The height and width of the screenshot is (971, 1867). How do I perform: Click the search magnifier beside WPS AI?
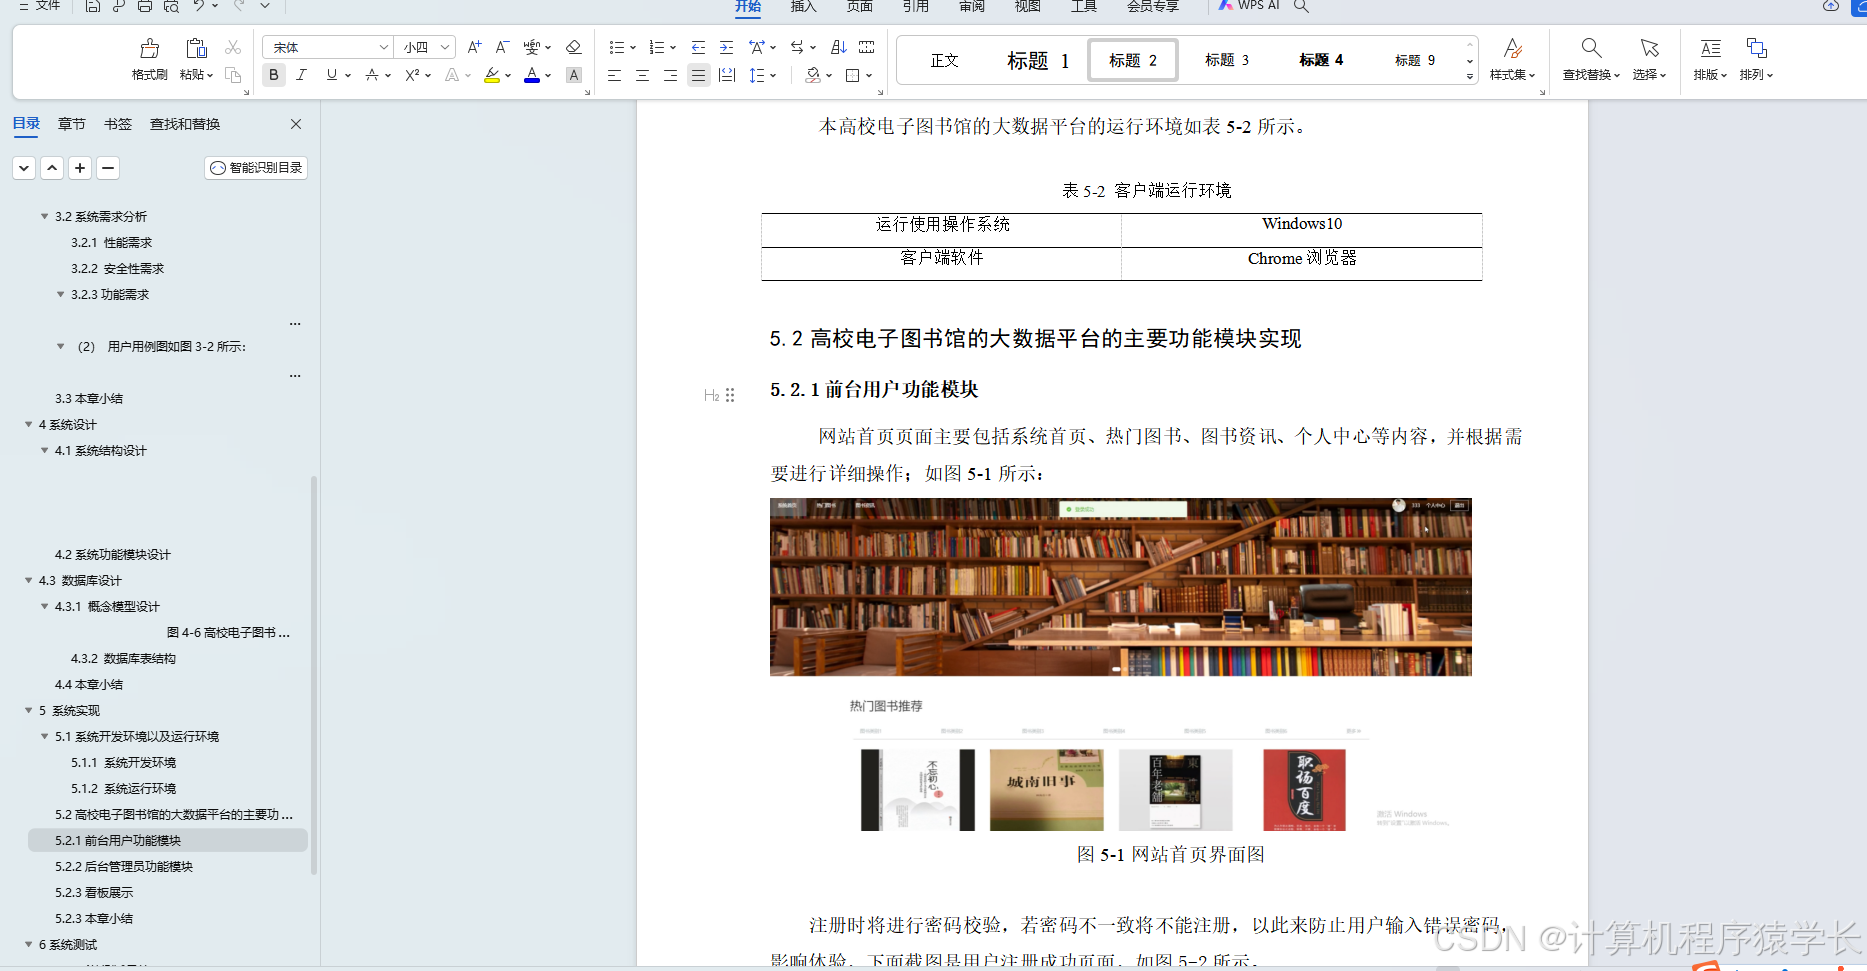(x=1301, y=6)
